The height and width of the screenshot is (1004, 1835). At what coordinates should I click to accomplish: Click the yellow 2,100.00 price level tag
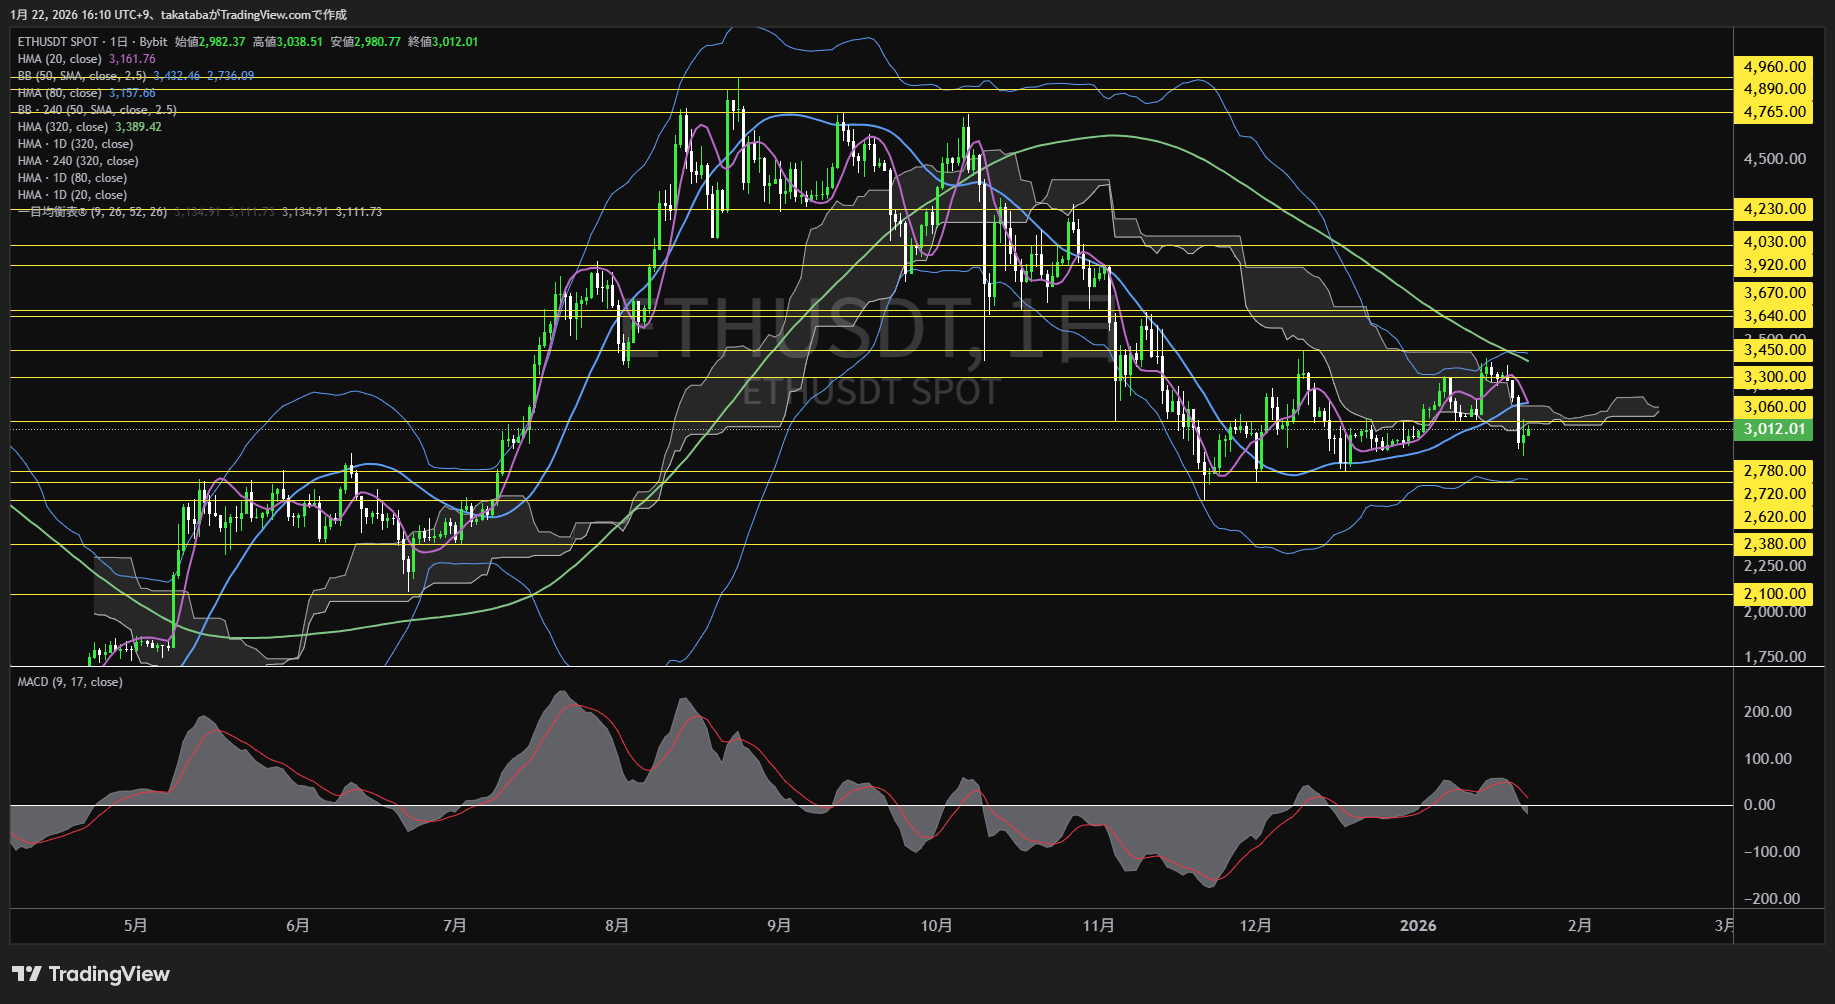1774,594
